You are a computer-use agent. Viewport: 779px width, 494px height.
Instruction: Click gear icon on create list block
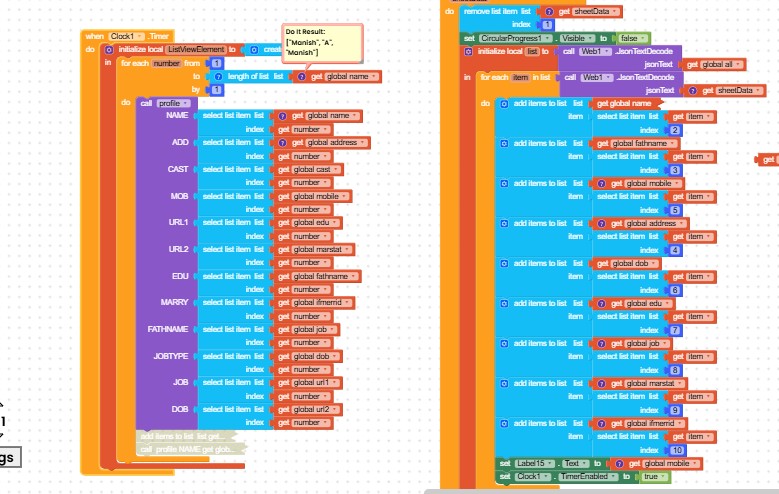pyautogui.click(x=254, y=50)
